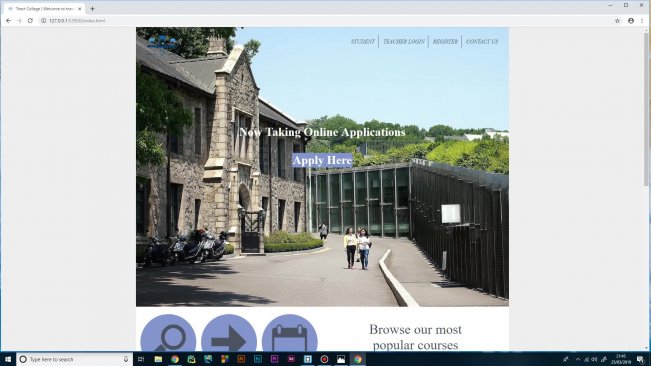Click the taskbar search box
This screenshot has width=651, height=366.
click(x=74, y=359)
